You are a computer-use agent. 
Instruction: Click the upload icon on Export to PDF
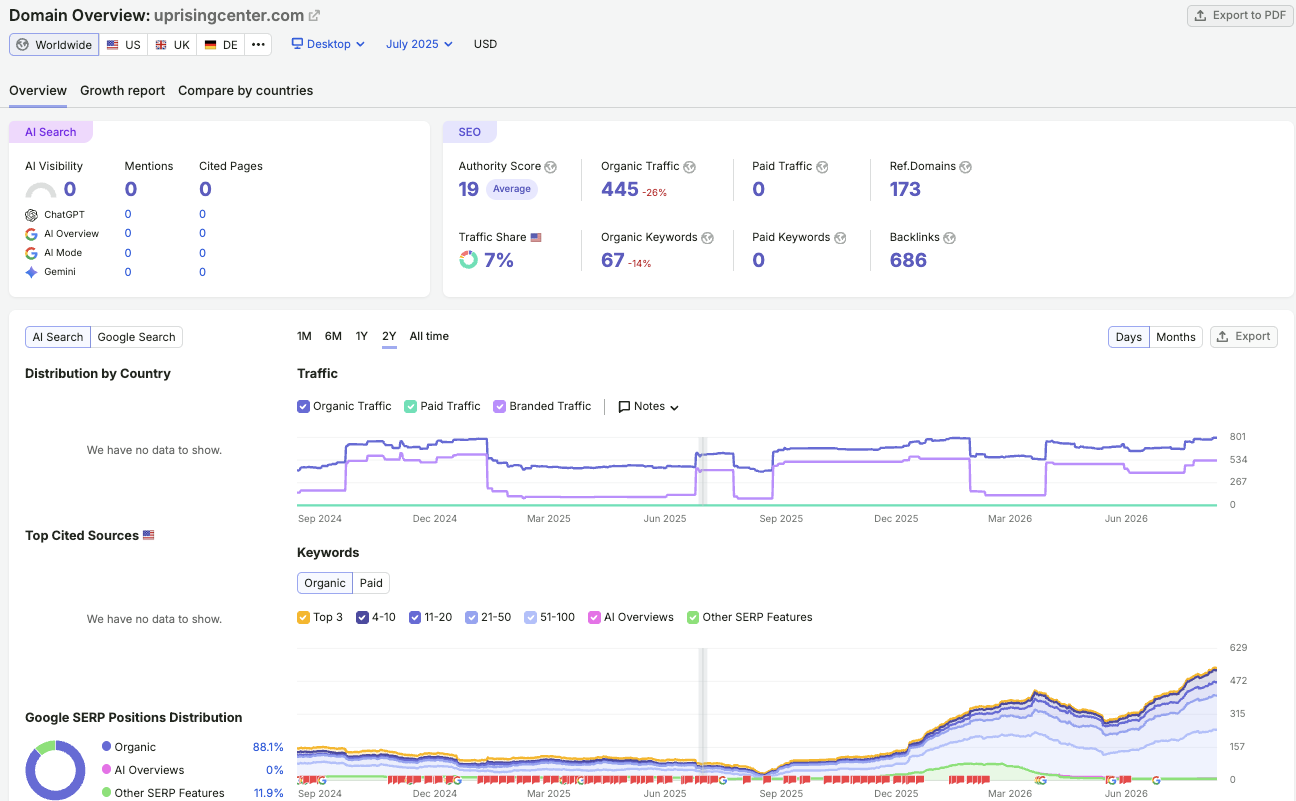click(1201, 16)
